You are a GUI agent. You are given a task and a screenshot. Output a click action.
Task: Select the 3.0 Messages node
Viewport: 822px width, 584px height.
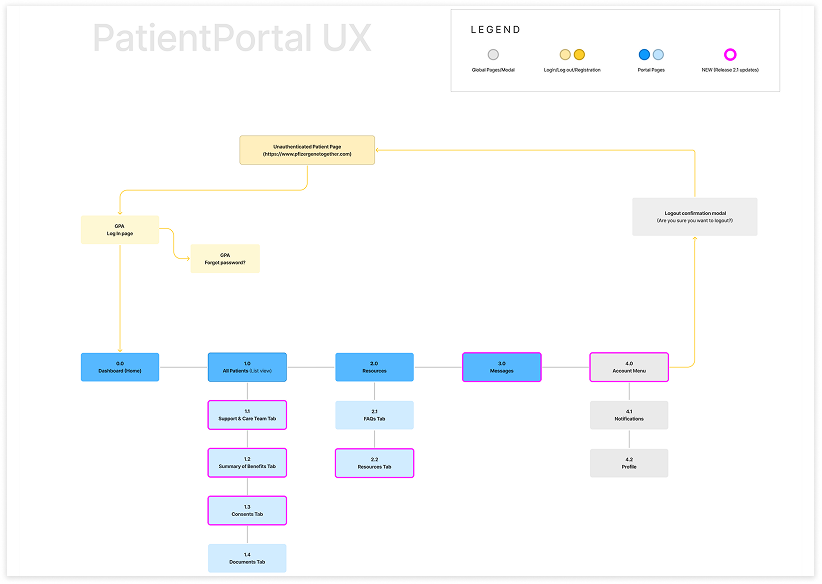501,367
